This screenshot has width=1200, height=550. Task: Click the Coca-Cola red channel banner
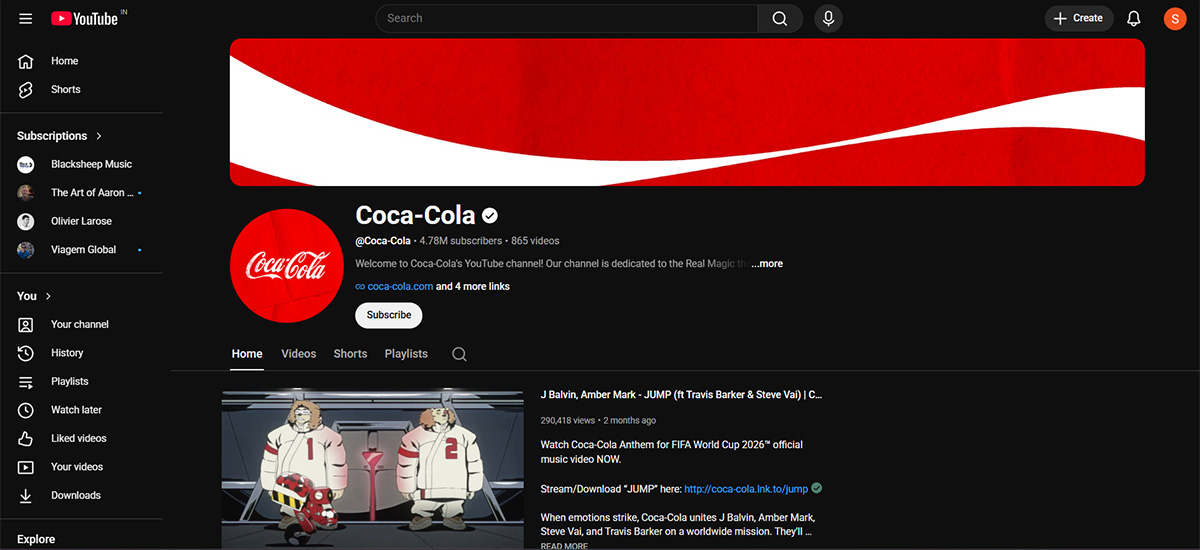(687, 112)
